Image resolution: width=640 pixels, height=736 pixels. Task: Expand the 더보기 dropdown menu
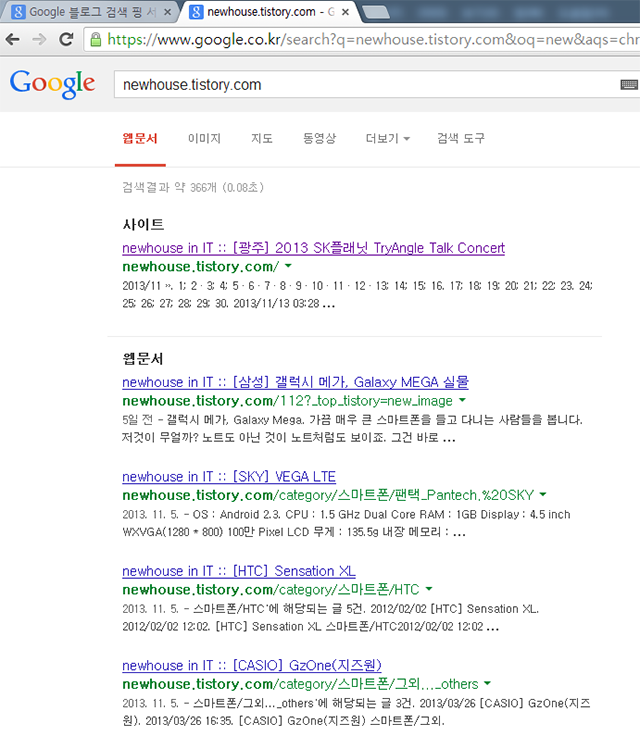point(387,138)
